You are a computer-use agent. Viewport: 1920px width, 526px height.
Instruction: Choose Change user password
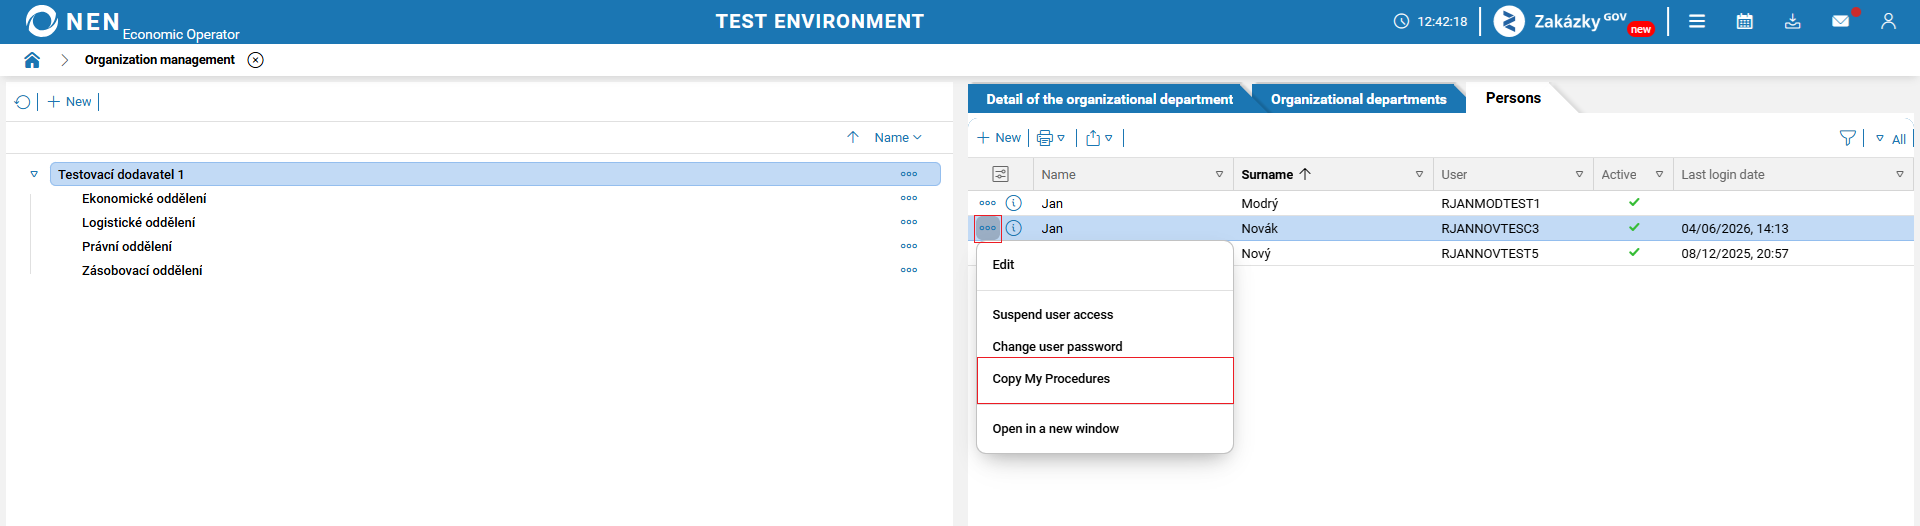pyautogui.click(x=1105, y=345)
